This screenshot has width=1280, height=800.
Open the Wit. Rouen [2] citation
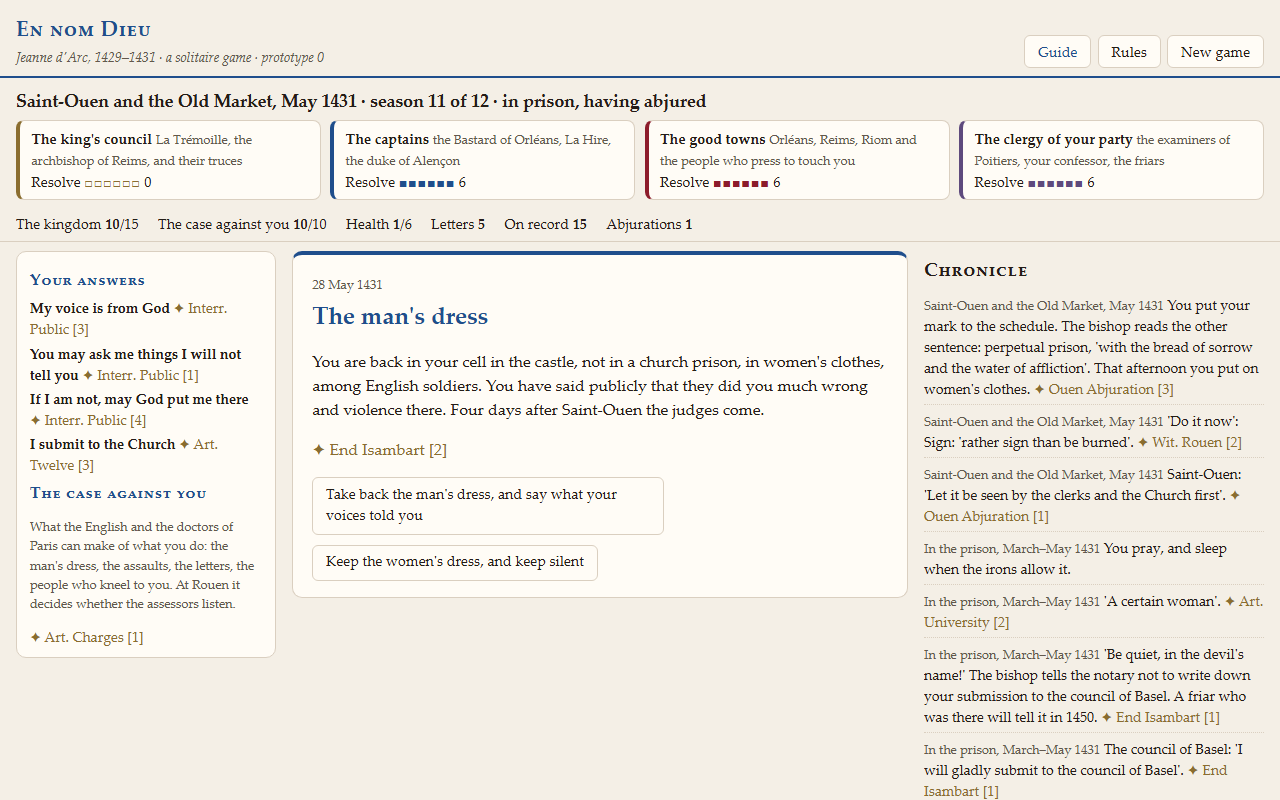point(1190,442)
